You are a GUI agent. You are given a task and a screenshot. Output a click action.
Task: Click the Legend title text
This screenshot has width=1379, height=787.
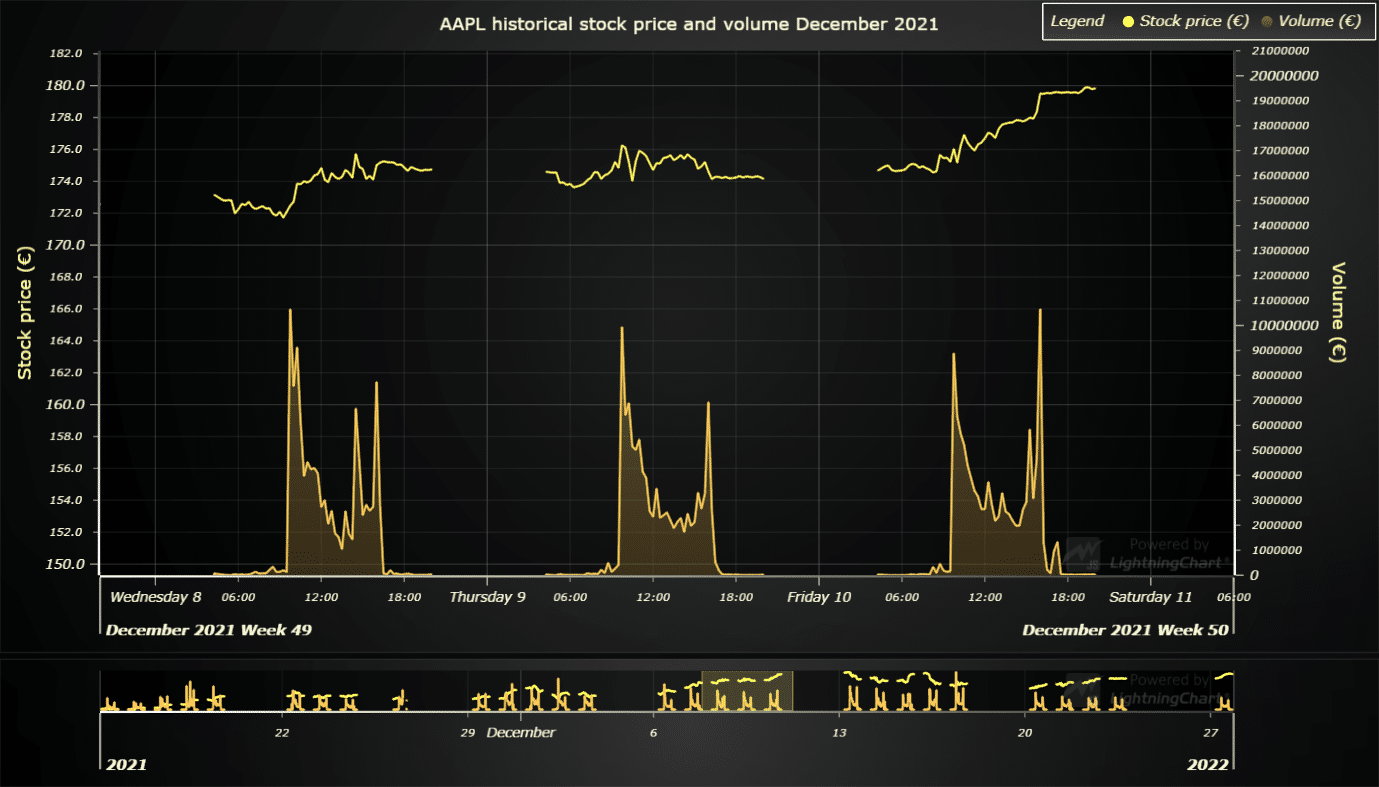click(1077, 21)
